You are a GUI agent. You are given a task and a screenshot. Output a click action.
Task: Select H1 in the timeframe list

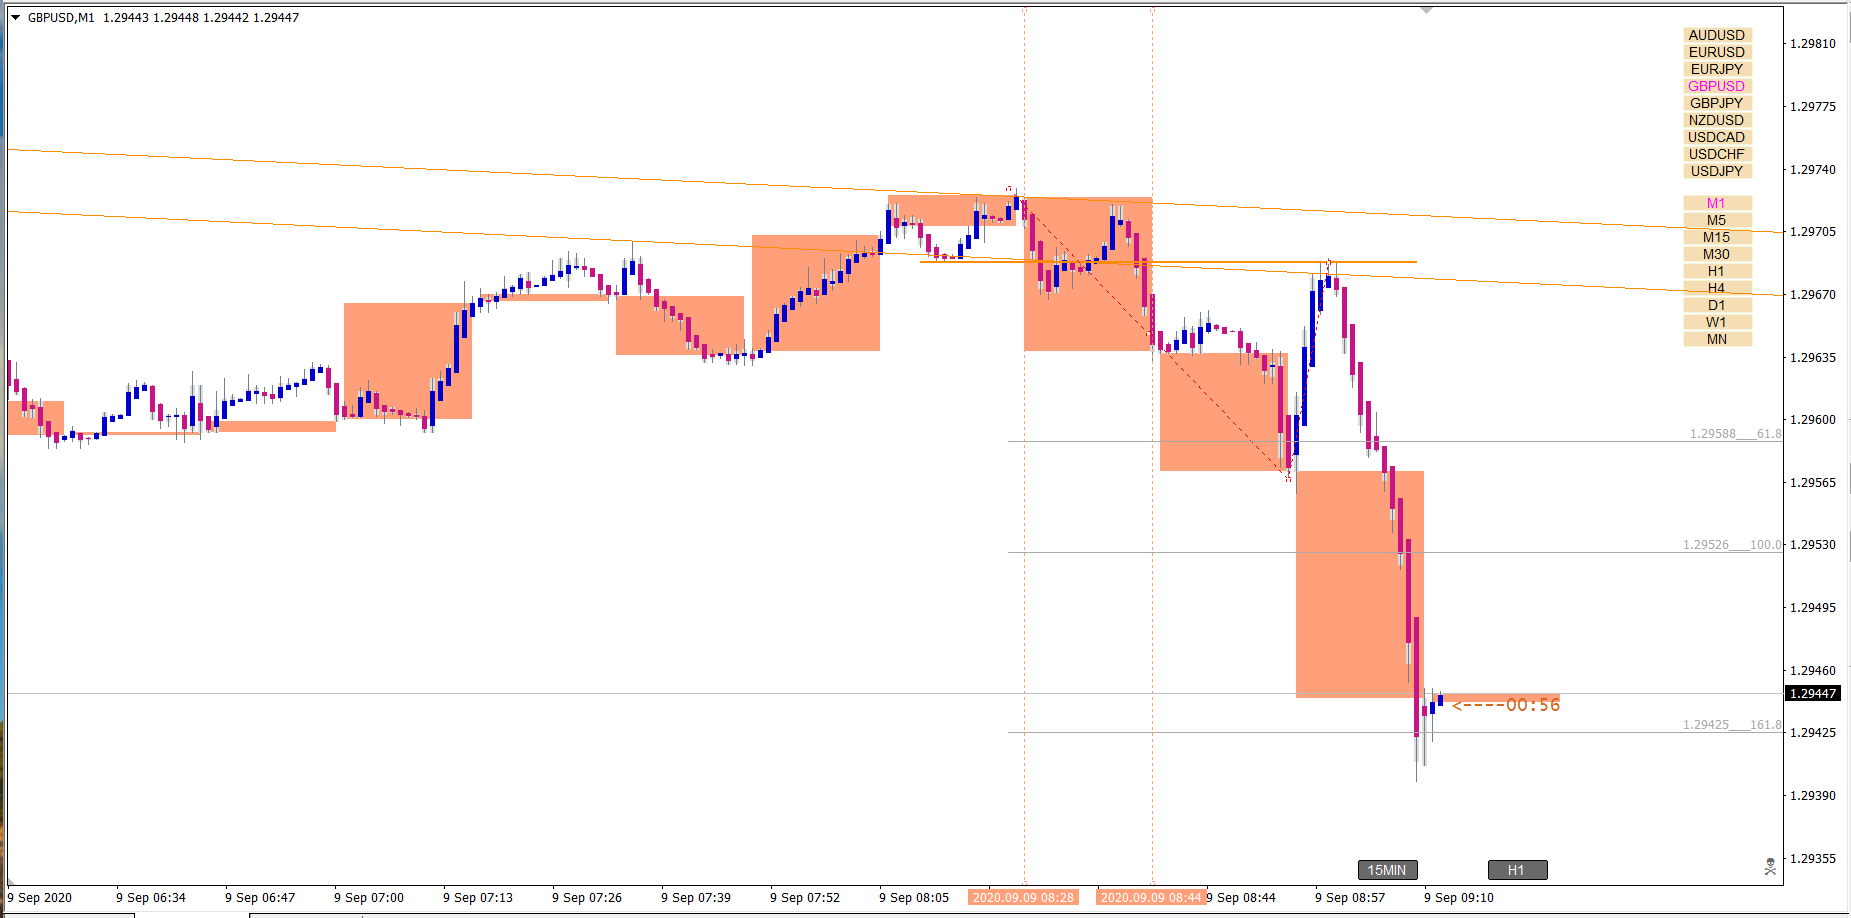tap(1717, 271)
